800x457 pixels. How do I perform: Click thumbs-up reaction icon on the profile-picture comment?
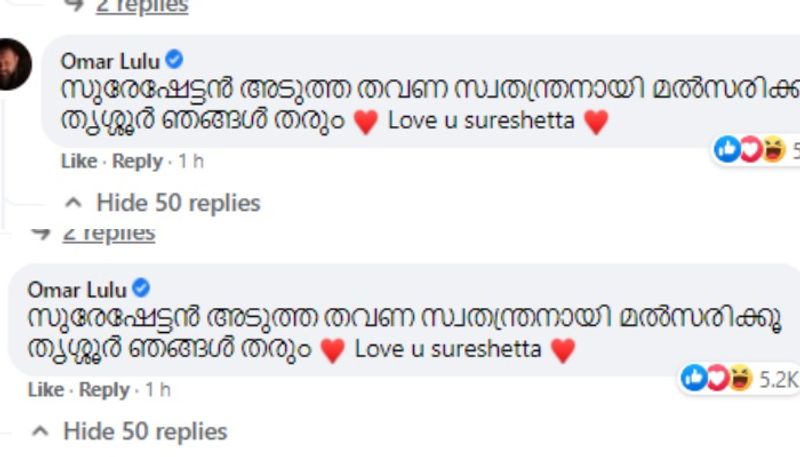coord(727,150)
